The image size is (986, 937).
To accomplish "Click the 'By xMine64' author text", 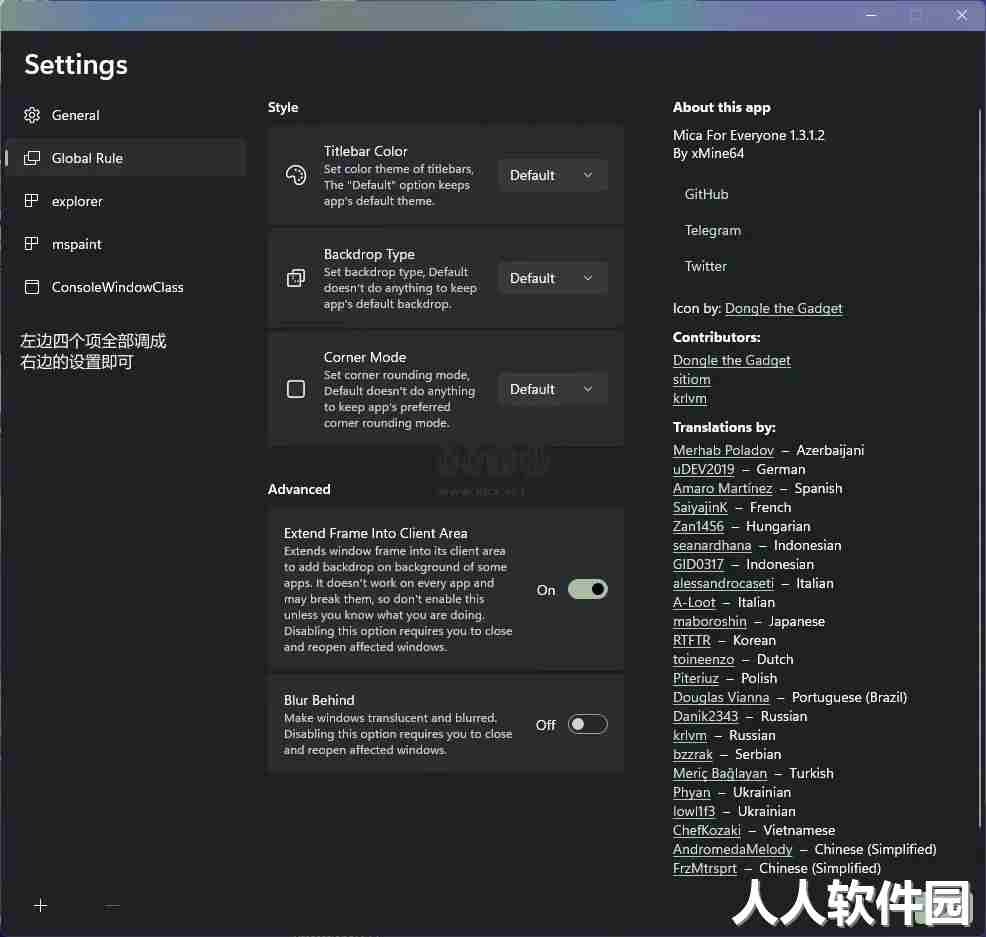I will (708, 153).
